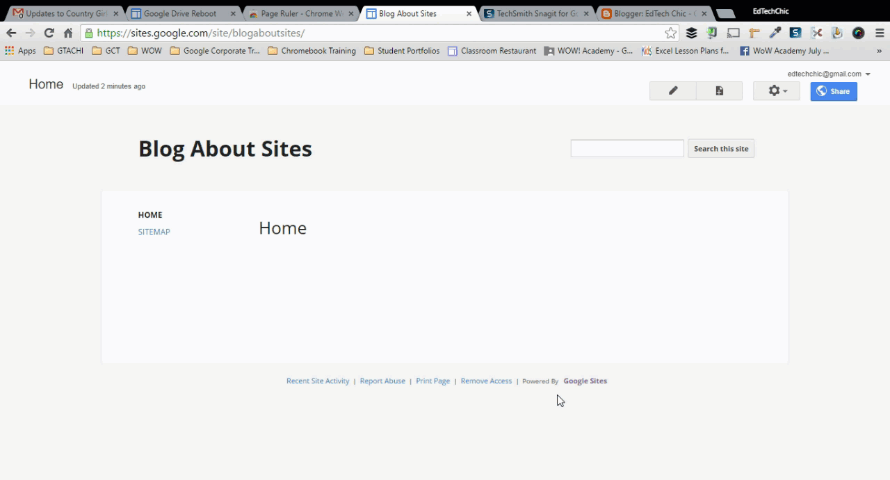
Task: Open the GCT bookmarks folder
Action: coord(106,50)
